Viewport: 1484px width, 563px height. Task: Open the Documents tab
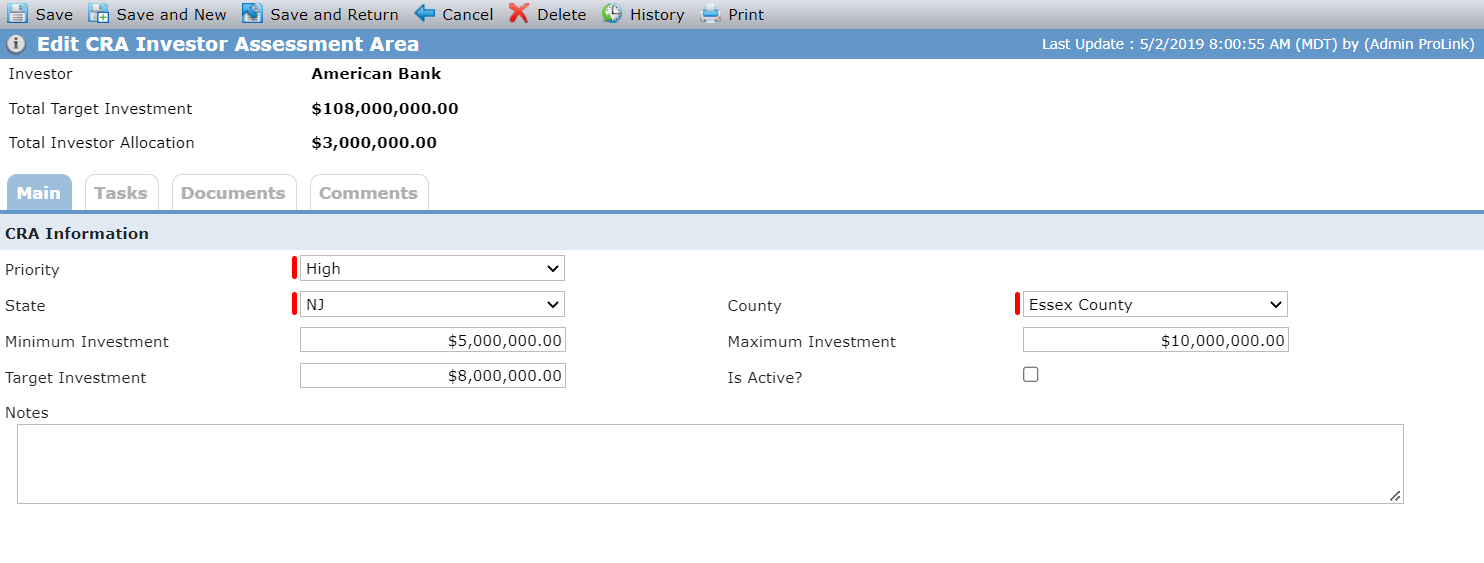(x=233, y=193)
